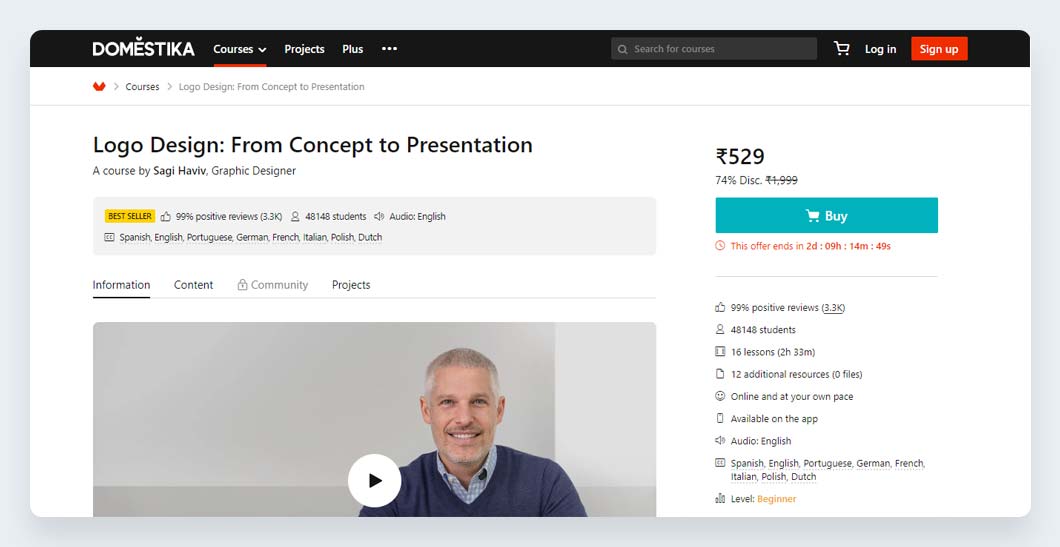Click the 'Logo Design: From Concept to Presentation' breadcrumb
1060x547 pixels.
point(272,87)
